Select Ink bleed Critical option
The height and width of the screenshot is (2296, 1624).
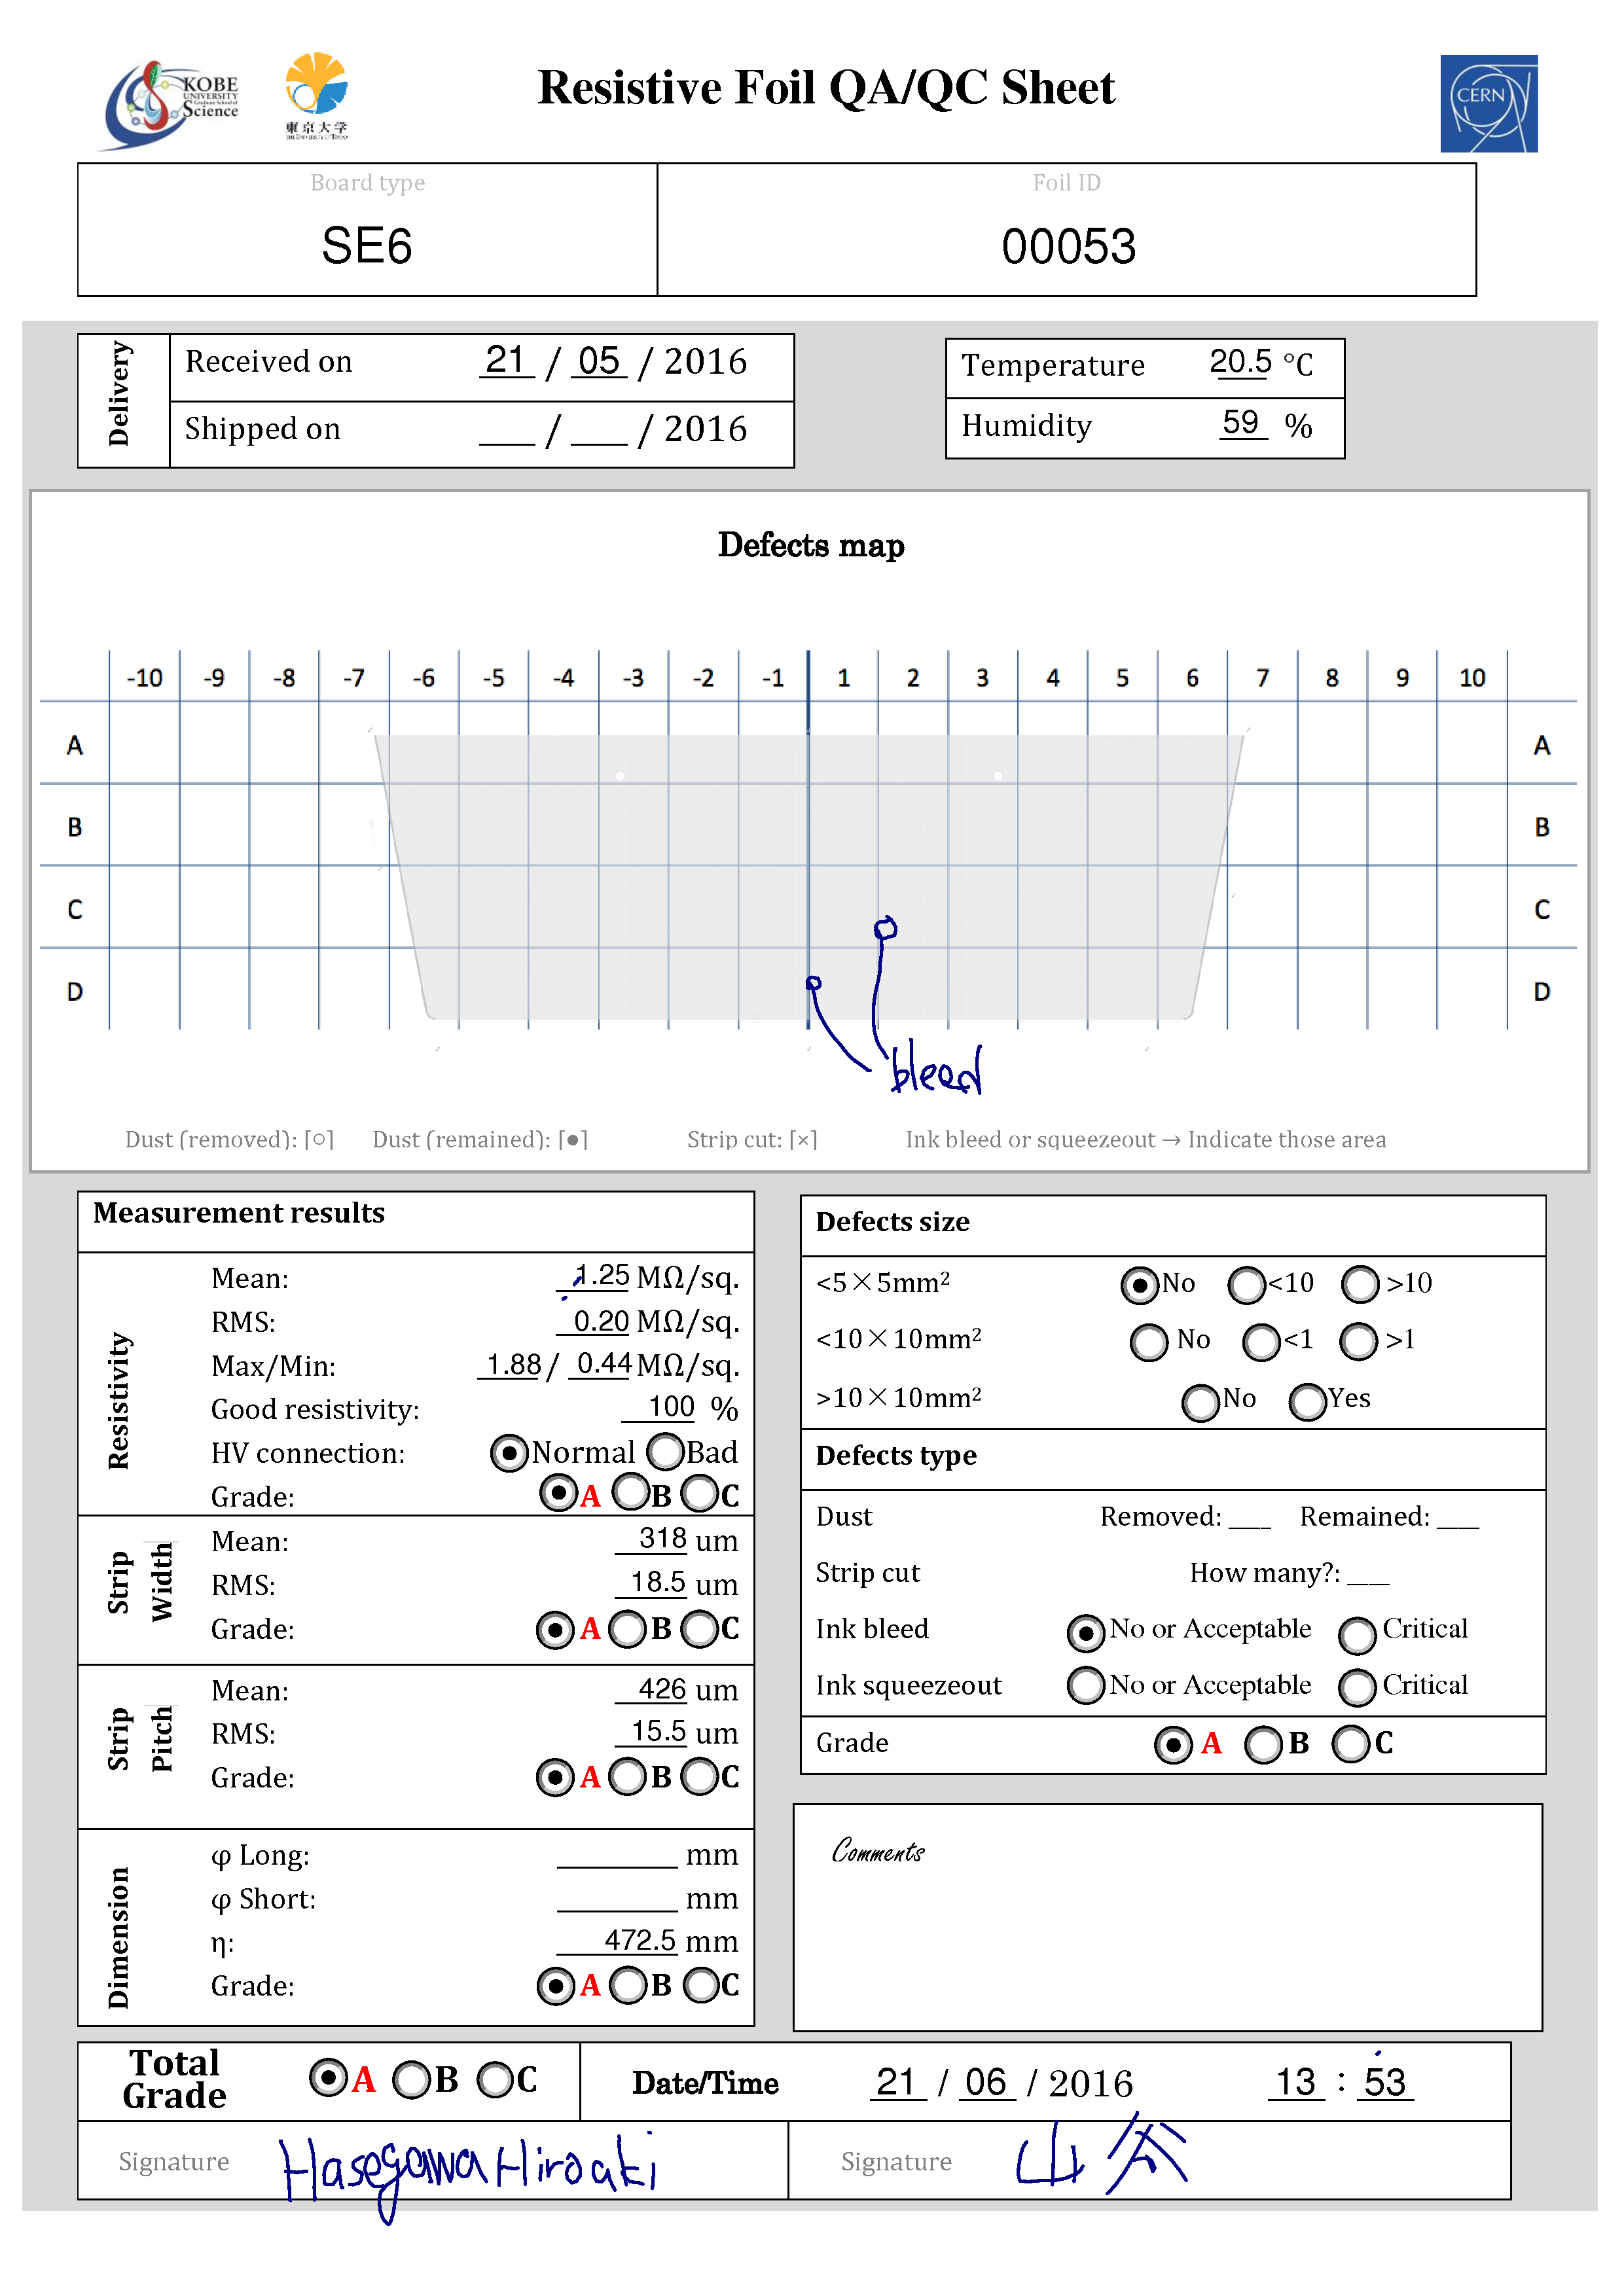(x=1357, y=1635)
